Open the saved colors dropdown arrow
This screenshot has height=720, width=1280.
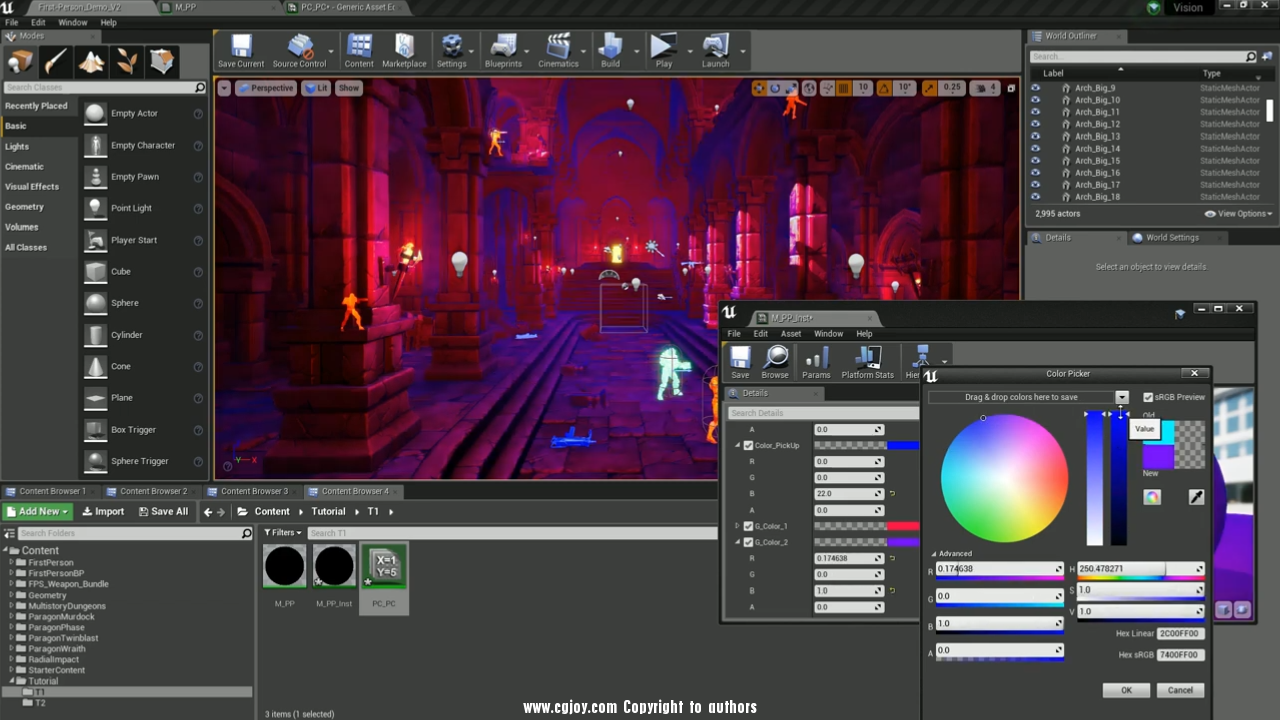click(x=1122, y=397)
